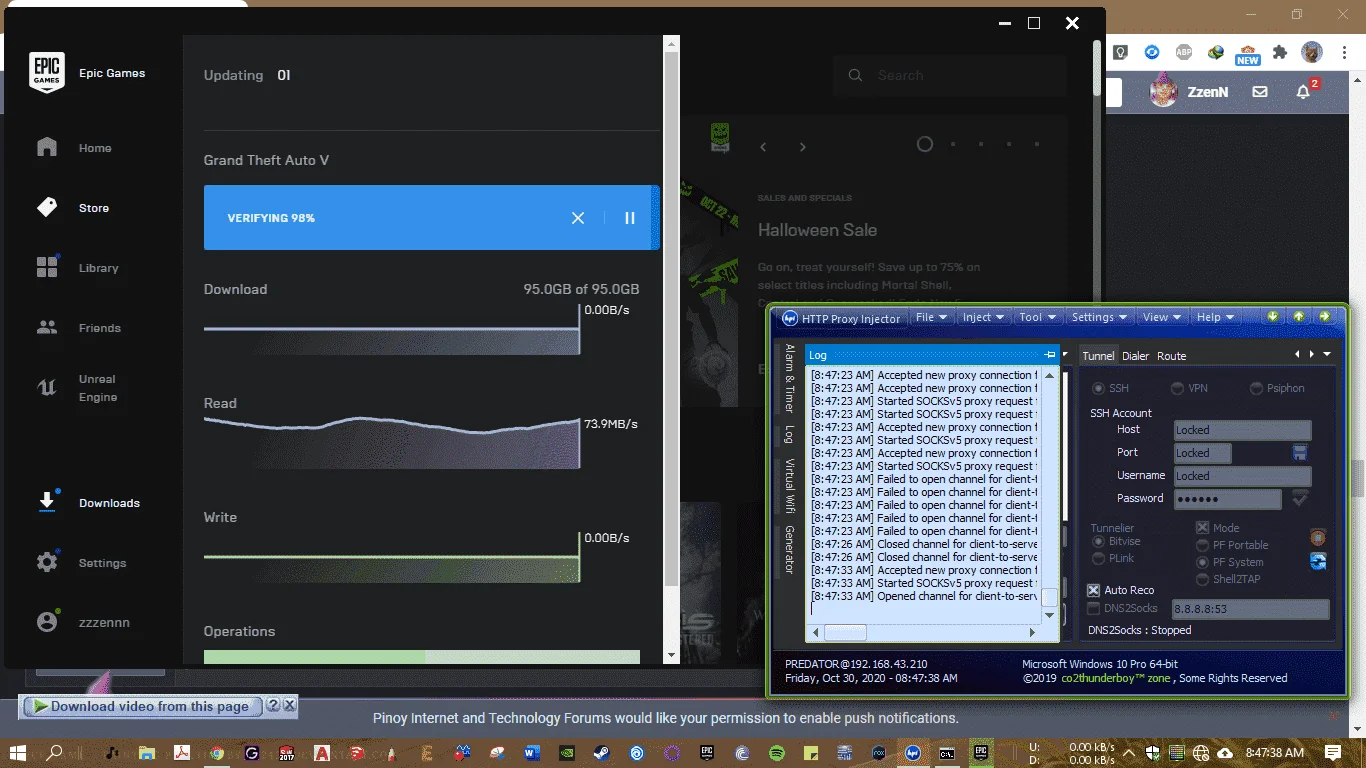
Task: Toggle Auto Reco checkbox
Action: point(1094,590)
